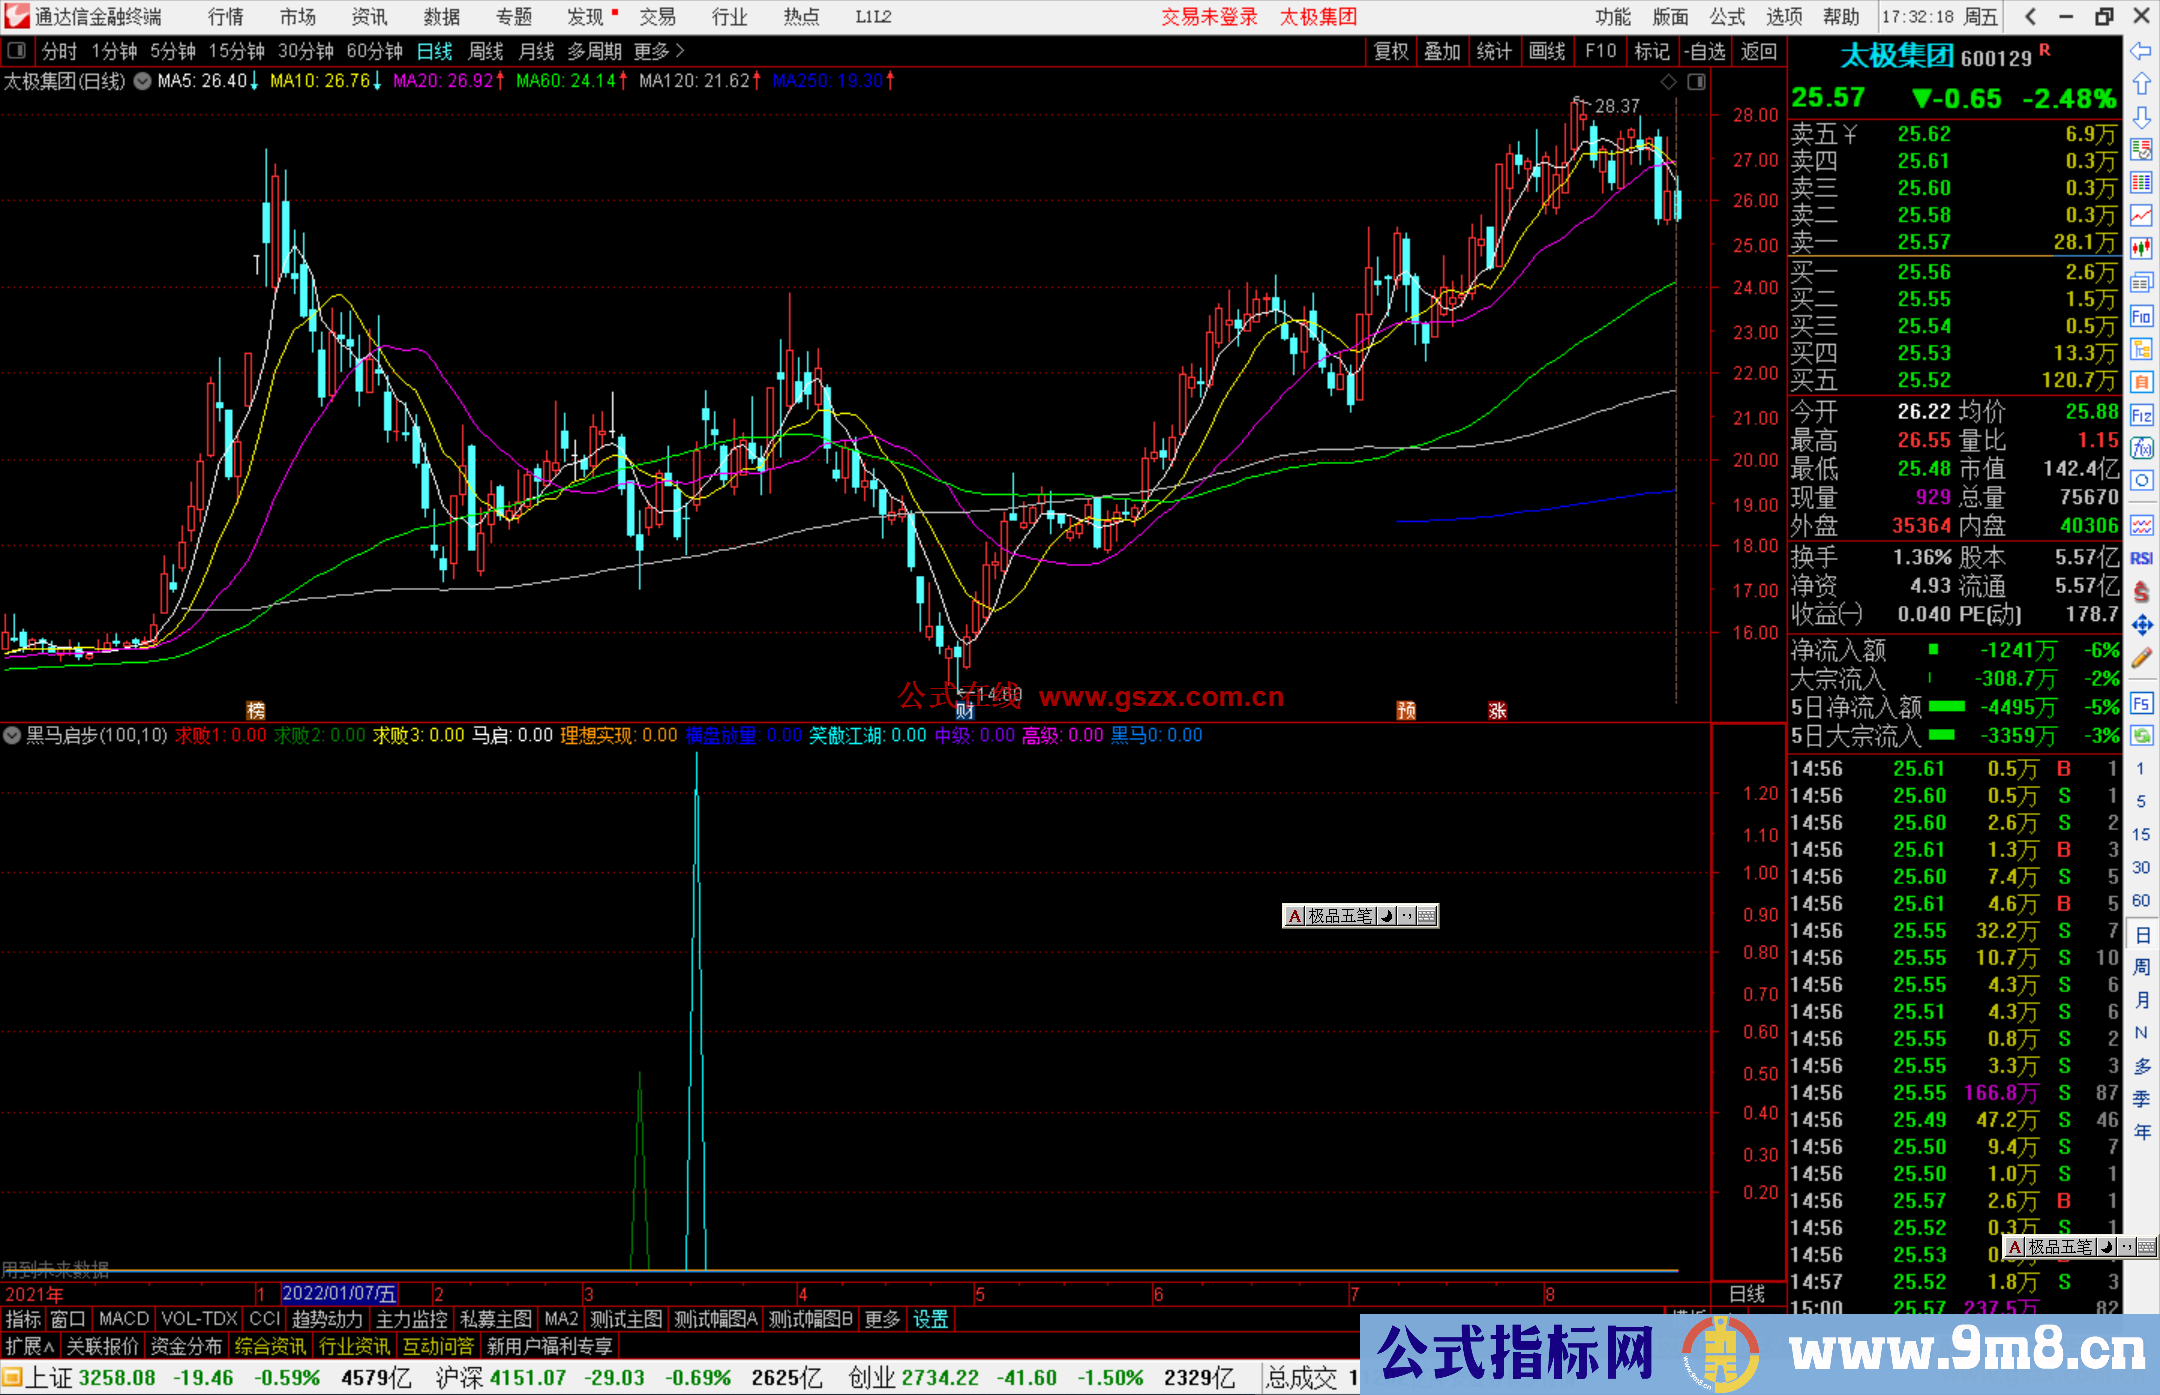Toggle the chart pane square icon near 28.37

pos(1696,82)
